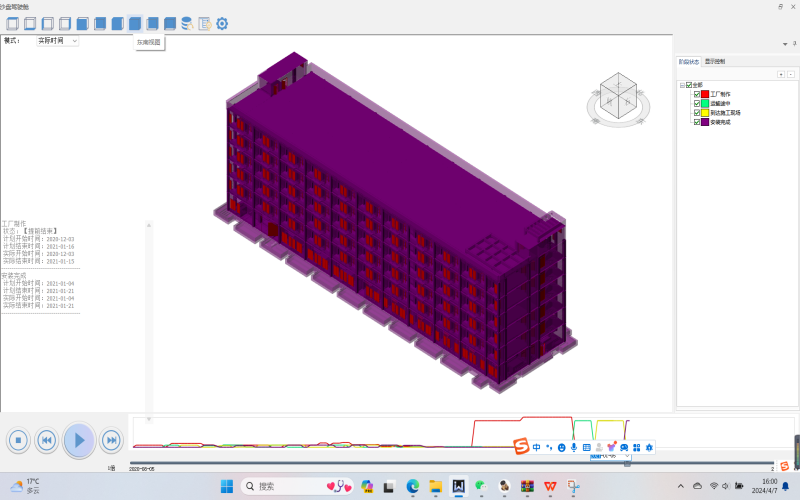The height and width of the screenshot is (500, 800).
Task: Uncheck the yellow 到达施工现场 checkbox
Action: pos(696,113)
